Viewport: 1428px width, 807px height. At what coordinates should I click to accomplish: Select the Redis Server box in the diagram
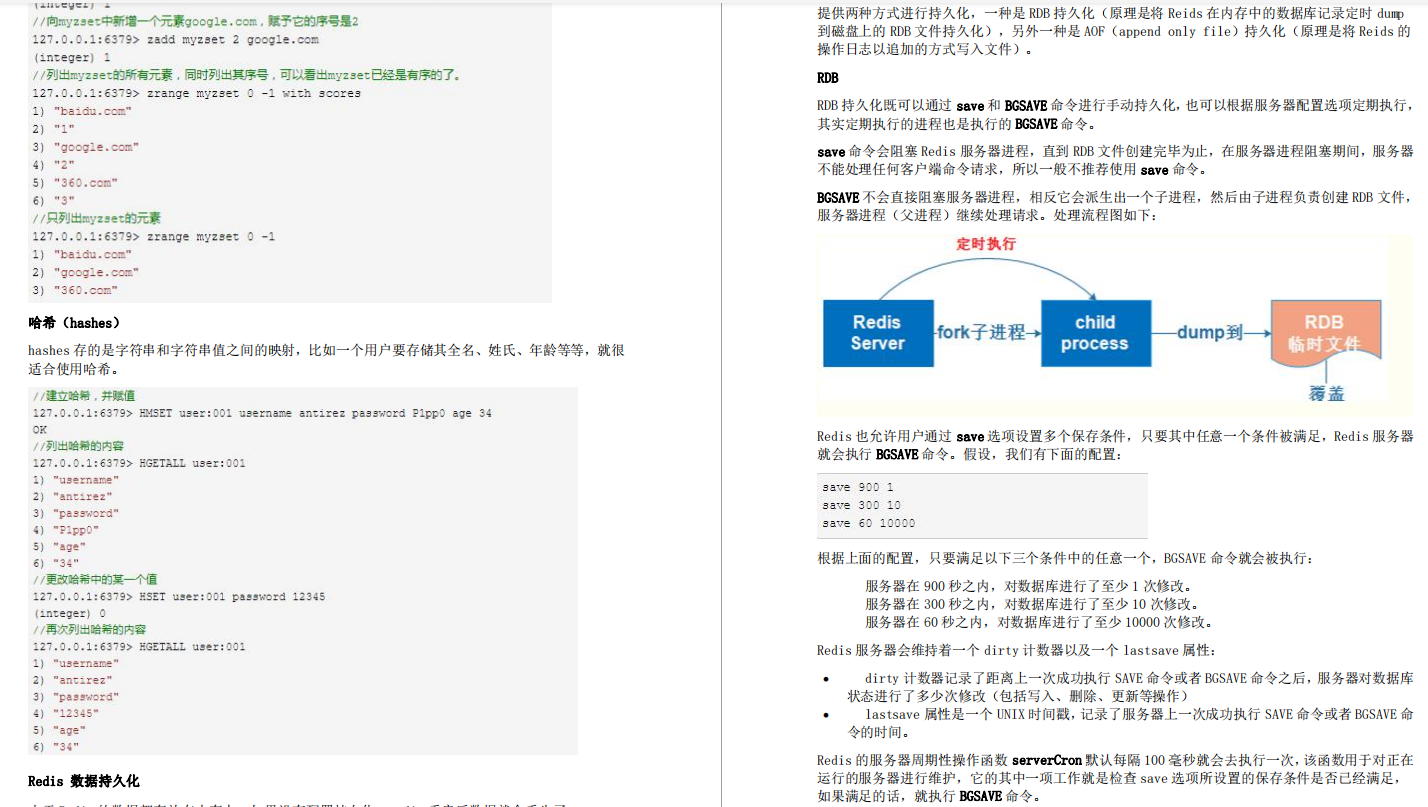click(878, 331)
